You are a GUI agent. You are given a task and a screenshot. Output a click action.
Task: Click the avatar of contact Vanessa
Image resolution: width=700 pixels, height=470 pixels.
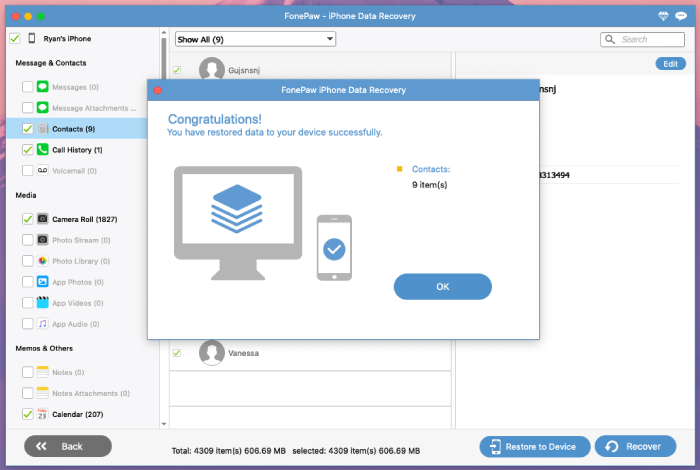[212, 353]
